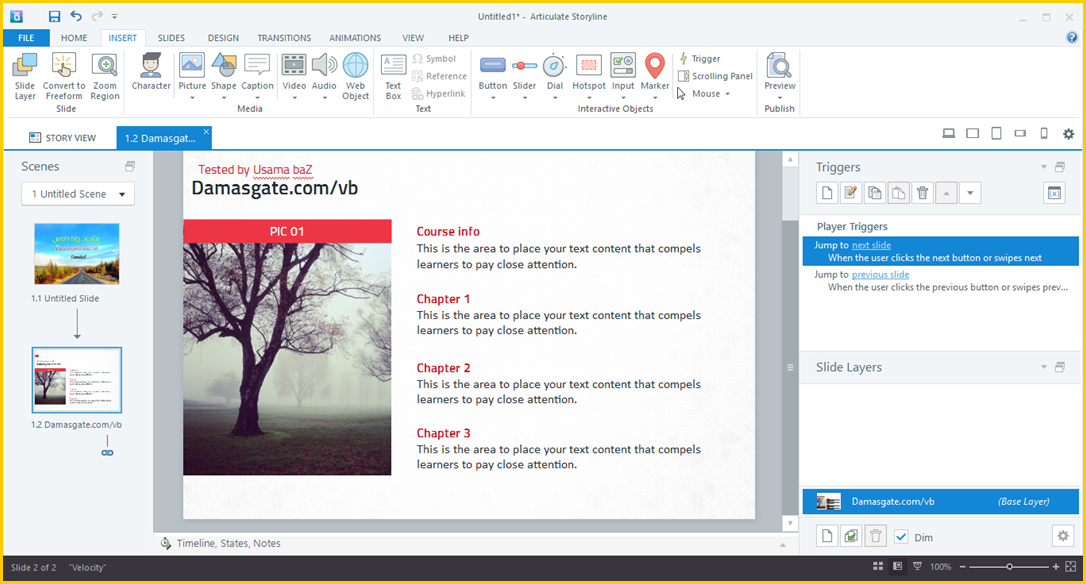
Task: Open the Mouse dropdown in ribbon
Action: (x=704, y=94)
